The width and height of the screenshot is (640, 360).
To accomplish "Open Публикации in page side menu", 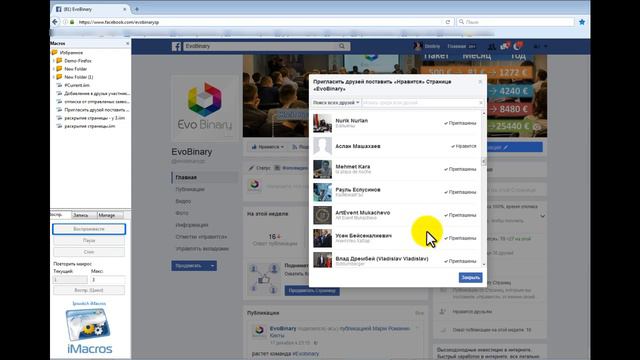I will [190, 189].
